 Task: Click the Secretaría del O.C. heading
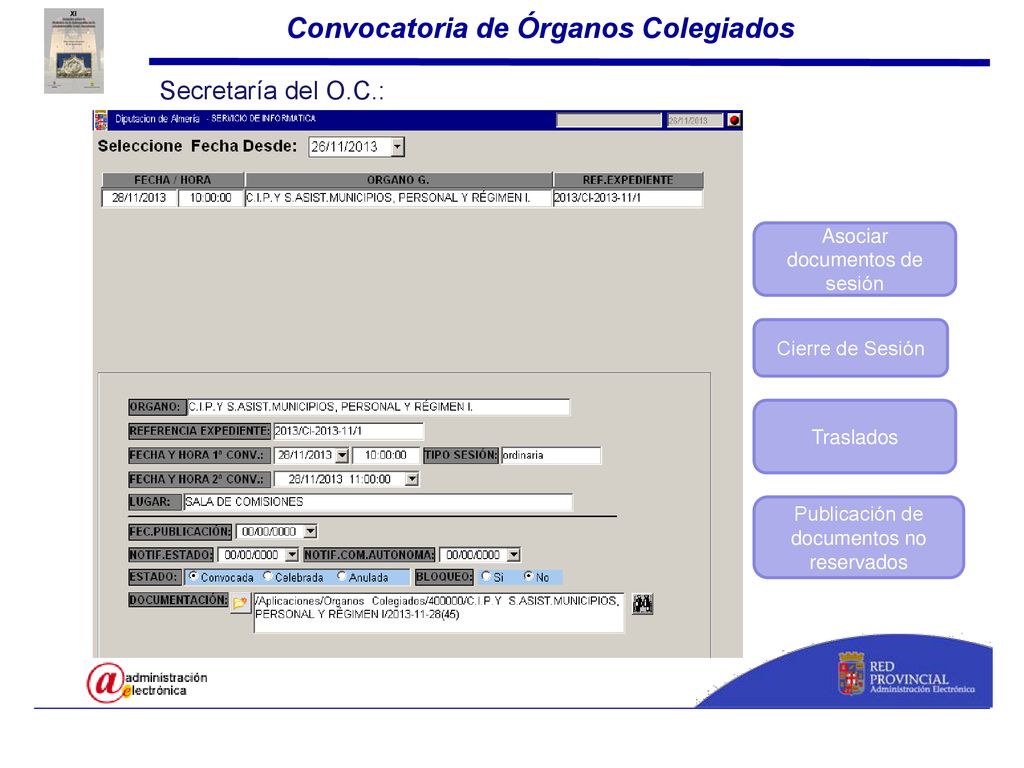(272, 91)
